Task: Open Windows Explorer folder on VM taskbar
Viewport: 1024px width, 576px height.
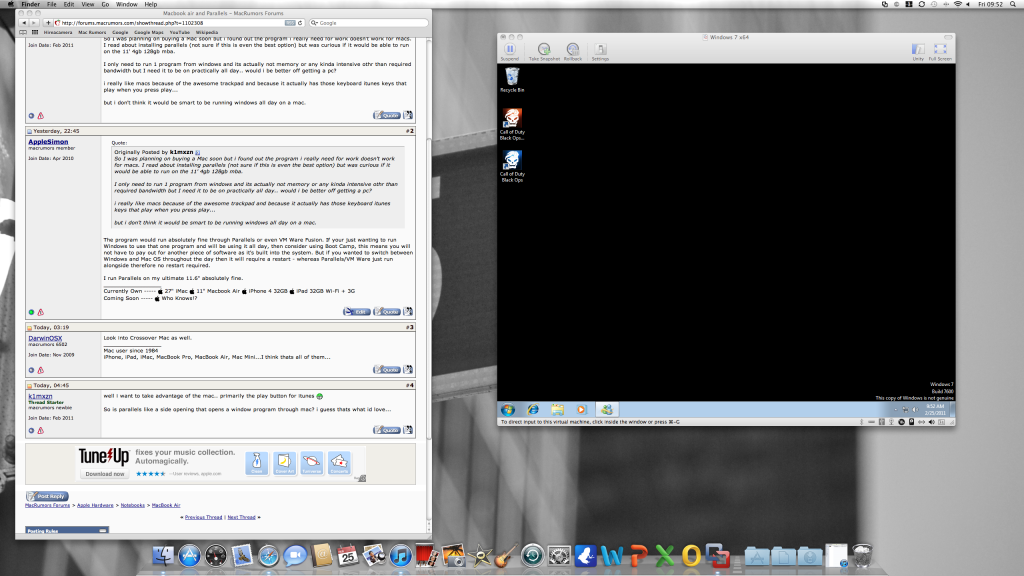Action: pyautogui.click(x=557, y=409)
